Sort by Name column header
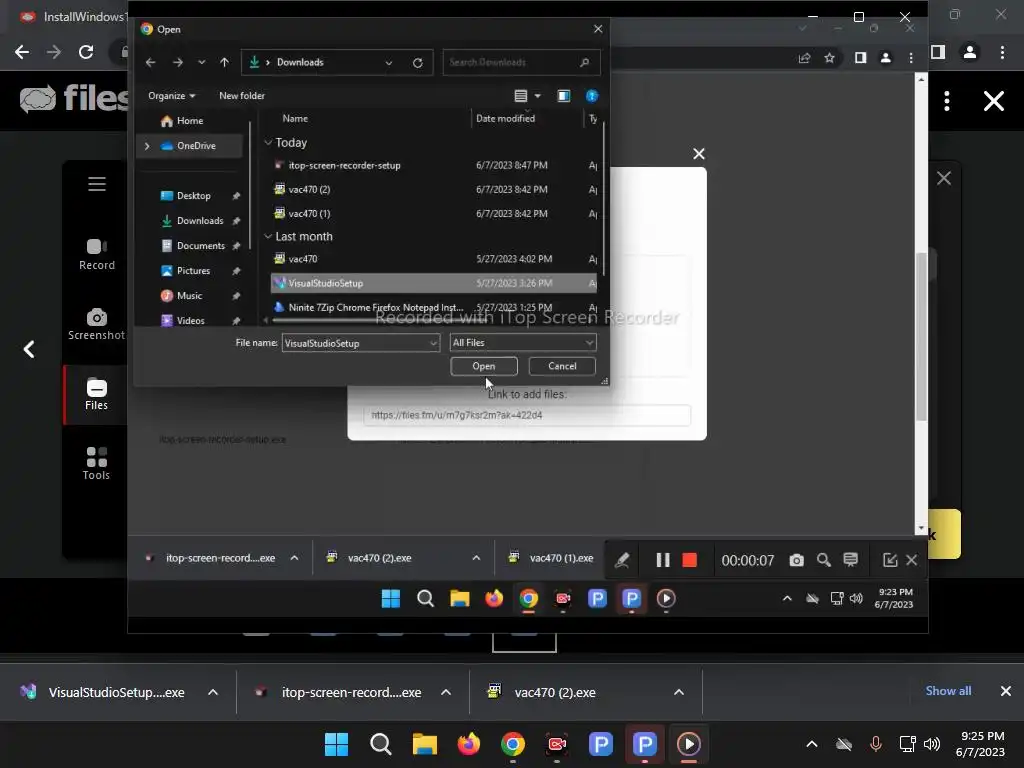 pos(295,118)
